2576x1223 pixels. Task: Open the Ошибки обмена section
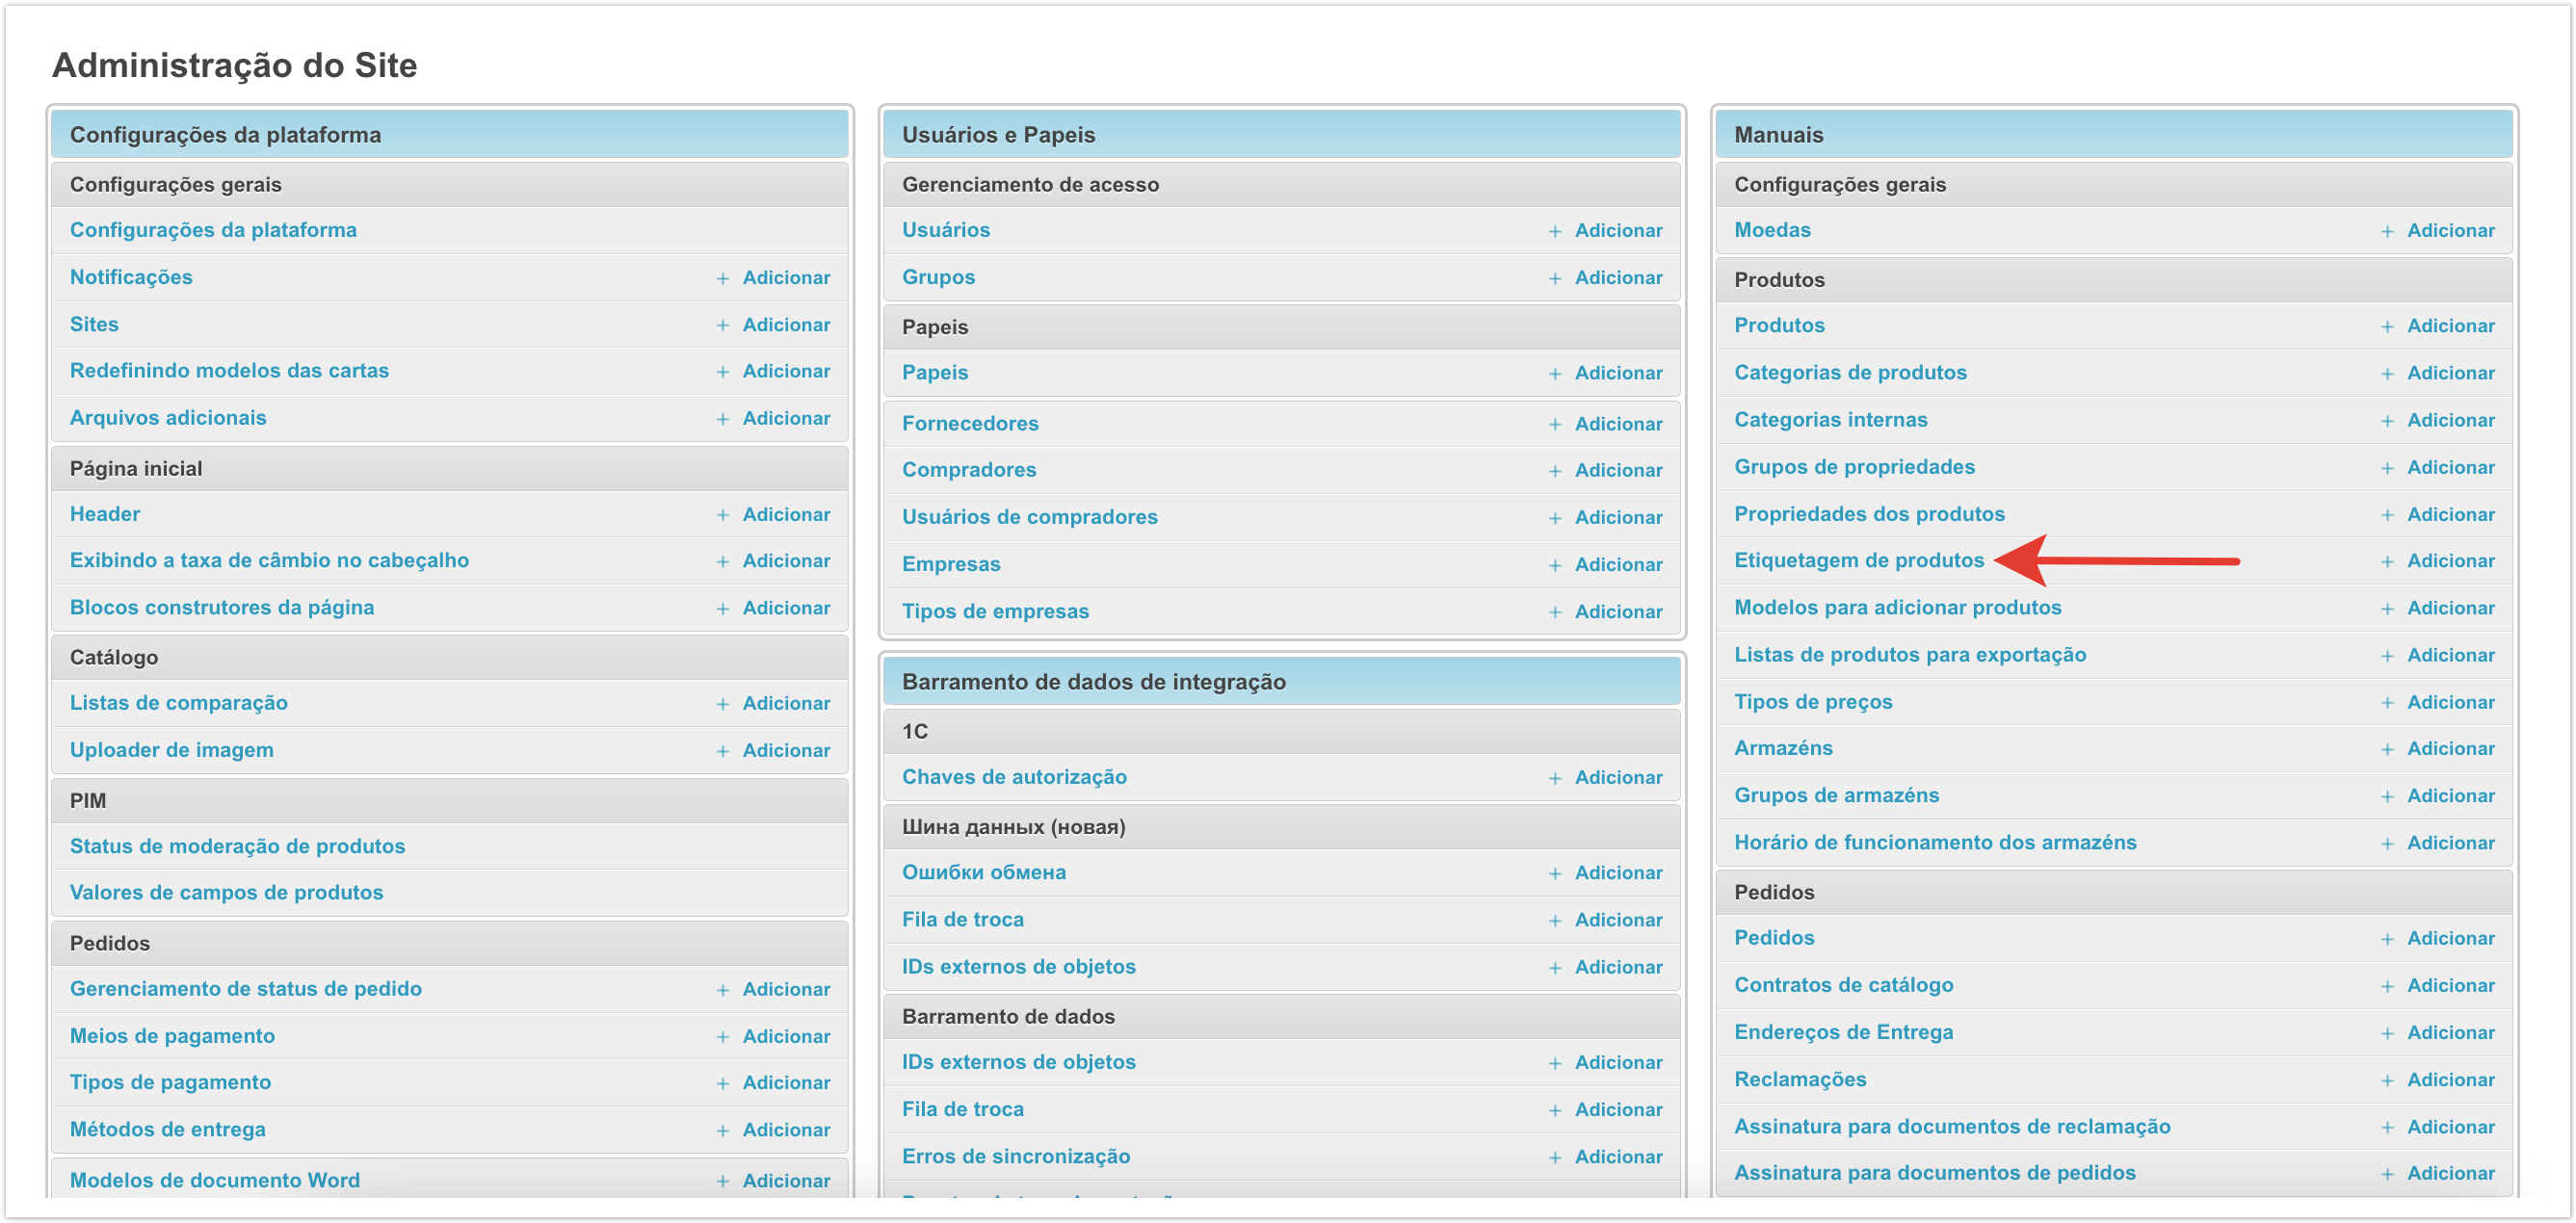pos(983,872)
